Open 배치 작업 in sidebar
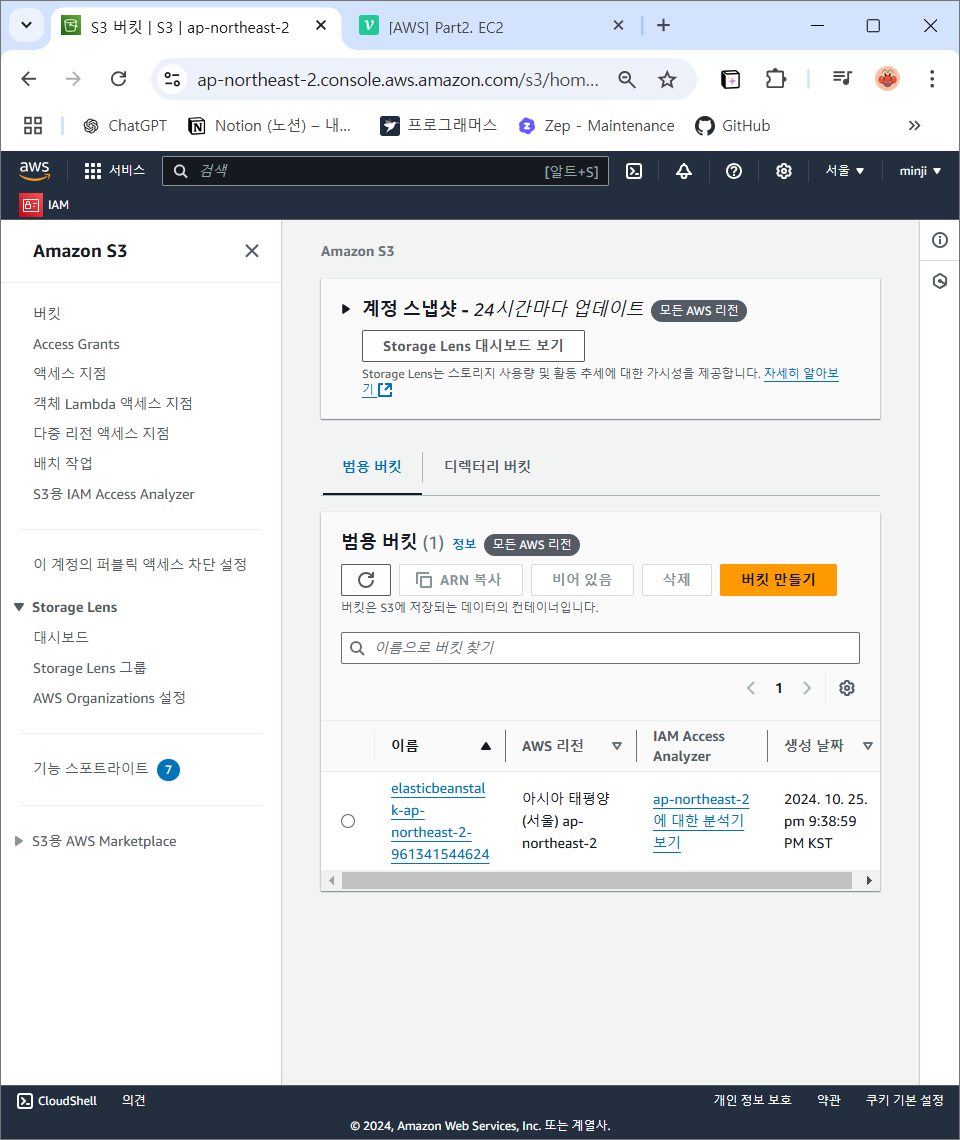The height and width of the screenshot is (1140, 960). pos(63,463)
